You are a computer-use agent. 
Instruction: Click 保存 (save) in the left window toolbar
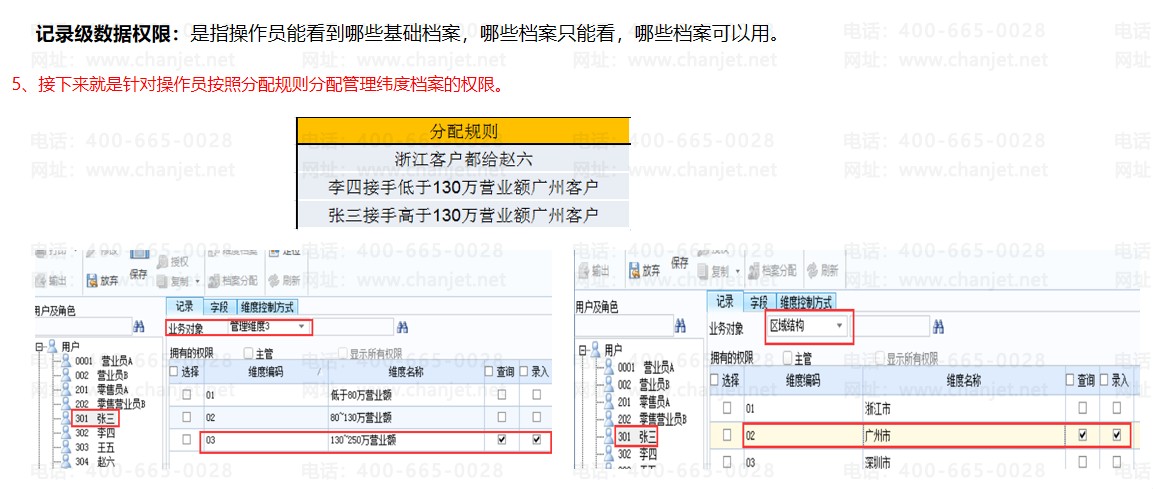138,275
